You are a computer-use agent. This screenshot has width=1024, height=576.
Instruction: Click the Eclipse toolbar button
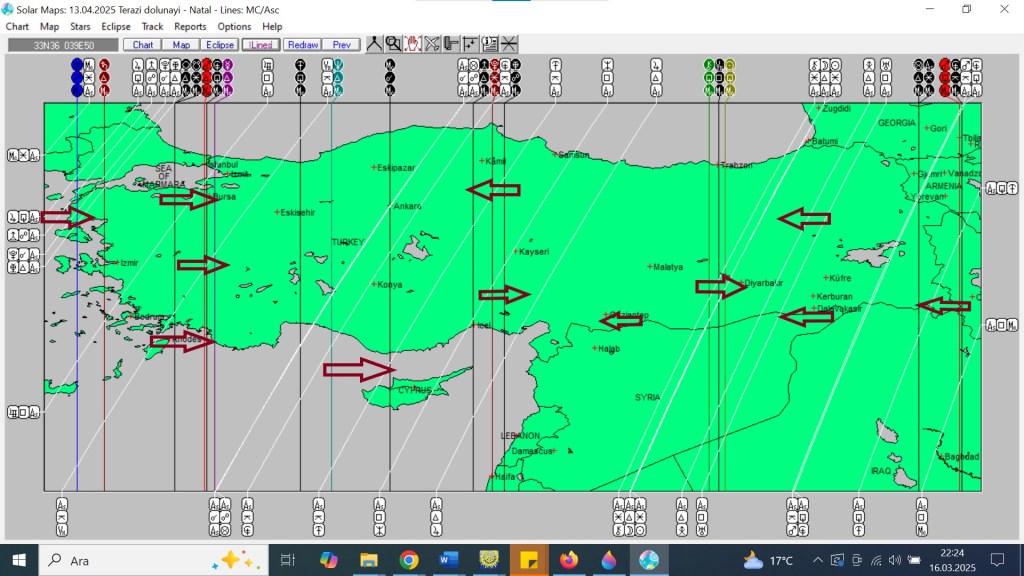click(219, 45)
